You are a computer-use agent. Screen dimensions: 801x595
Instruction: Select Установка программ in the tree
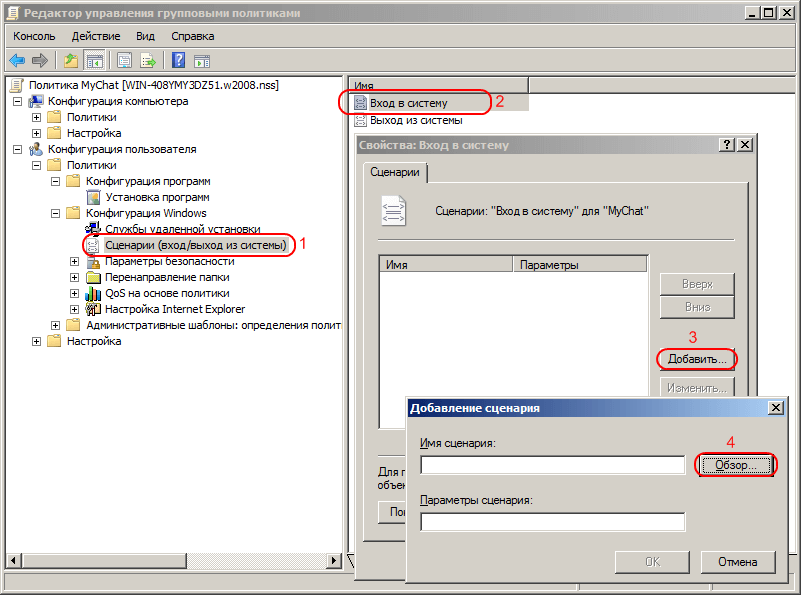coord(157,197)
